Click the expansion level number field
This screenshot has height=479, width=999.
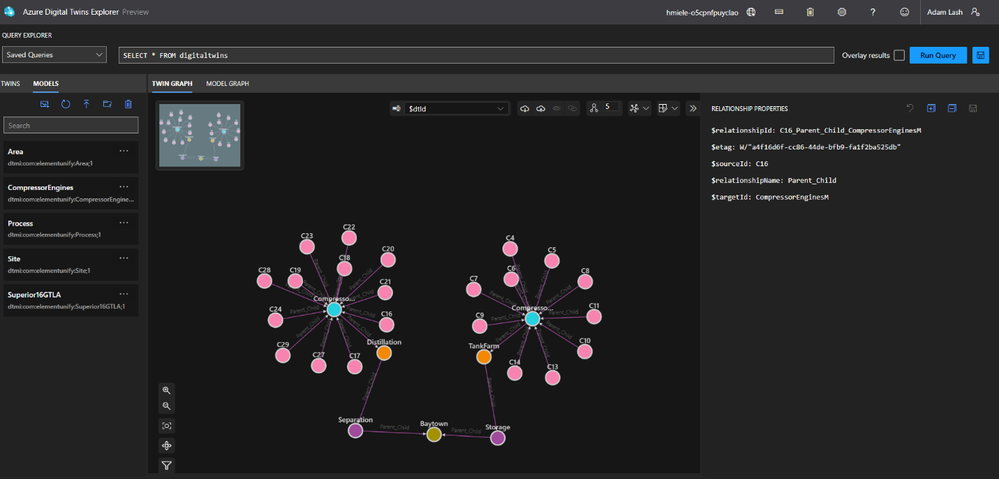(611, 108)
